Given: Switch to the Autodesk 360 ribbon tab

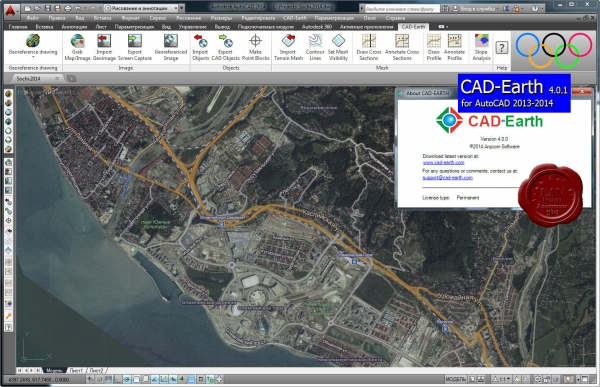Looking at the screenshot, I should pos(316,27).
